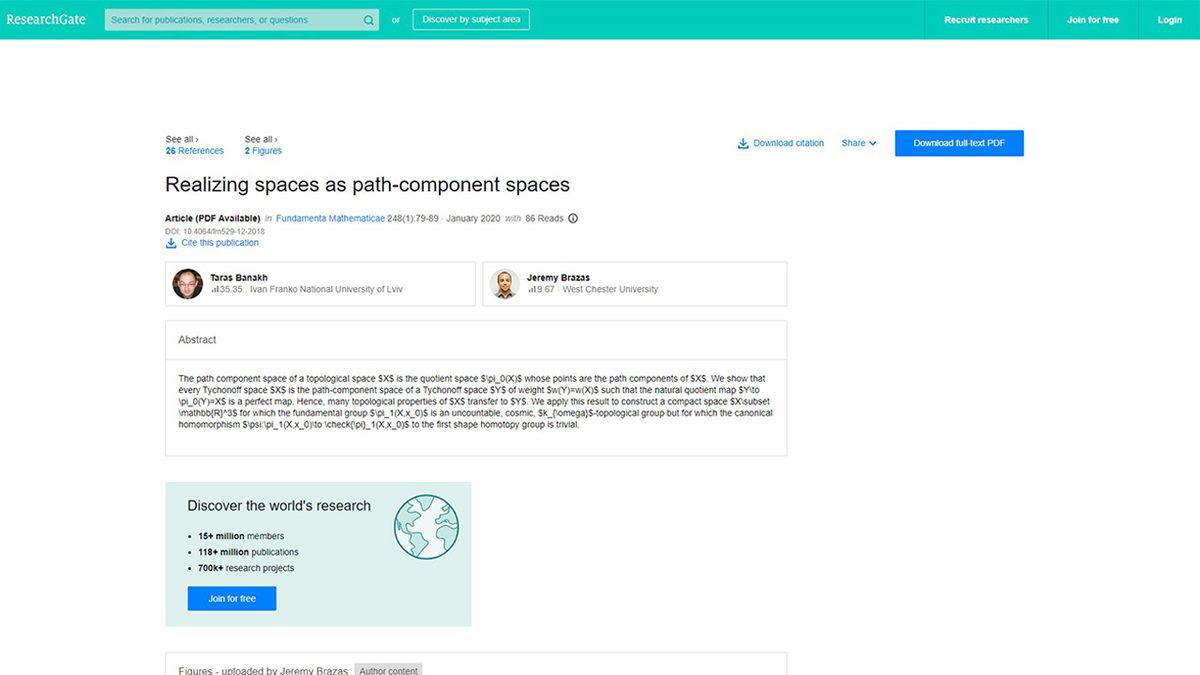Click the globe illustration in Discover panel

(x=425, y=525)
